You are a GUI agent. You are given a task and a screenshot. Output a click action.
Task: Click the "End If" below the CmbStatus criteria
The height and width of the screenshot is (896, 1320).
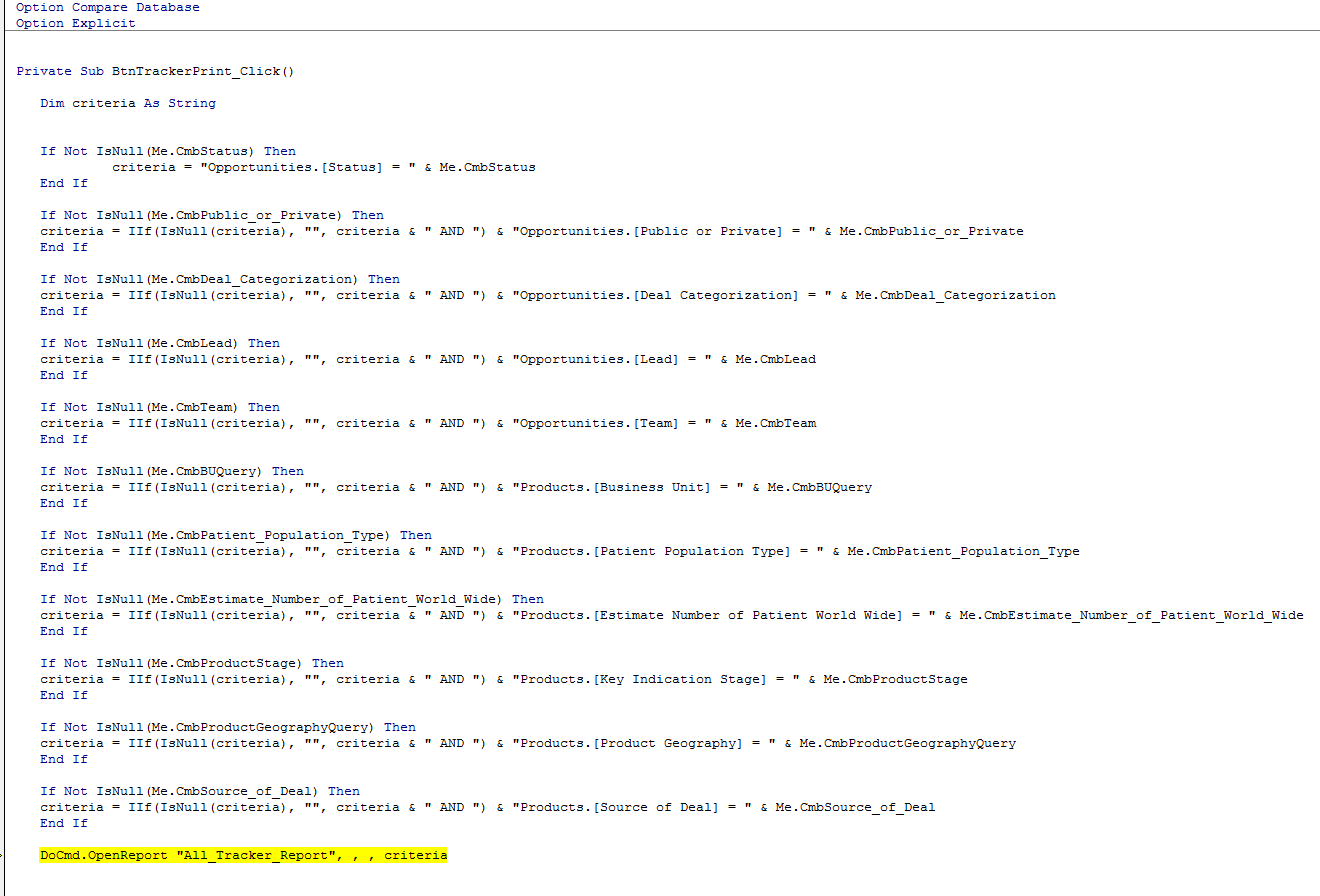pos(64,183)
